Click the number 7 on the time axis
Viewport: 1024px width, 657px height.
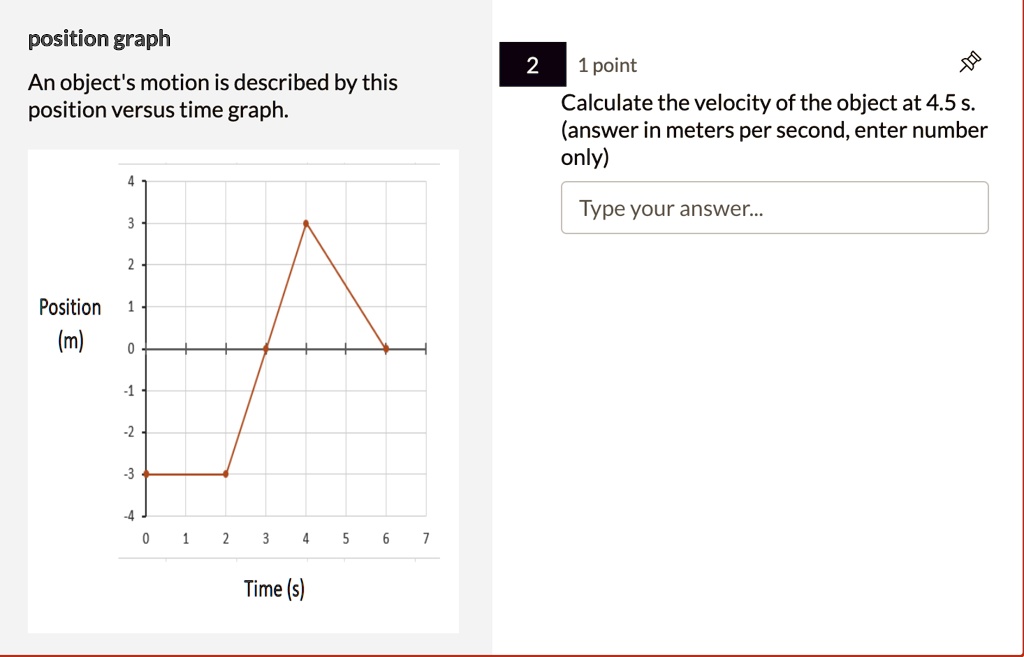pyautogui.click(x=426, y=537)
